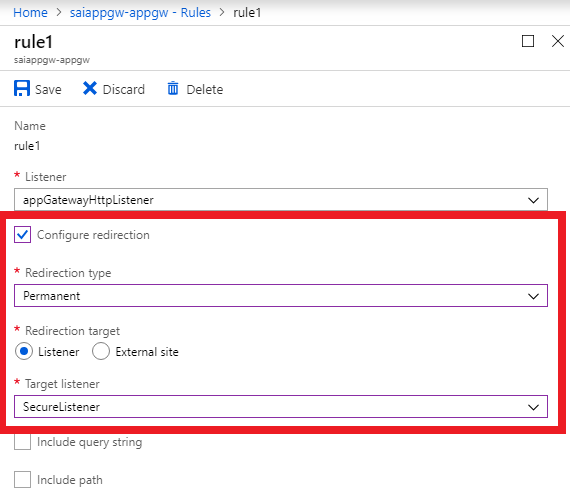Viewport: 570px width, 504px height.
Task: Maximize the rule1 blade
Action: point(528,41)
